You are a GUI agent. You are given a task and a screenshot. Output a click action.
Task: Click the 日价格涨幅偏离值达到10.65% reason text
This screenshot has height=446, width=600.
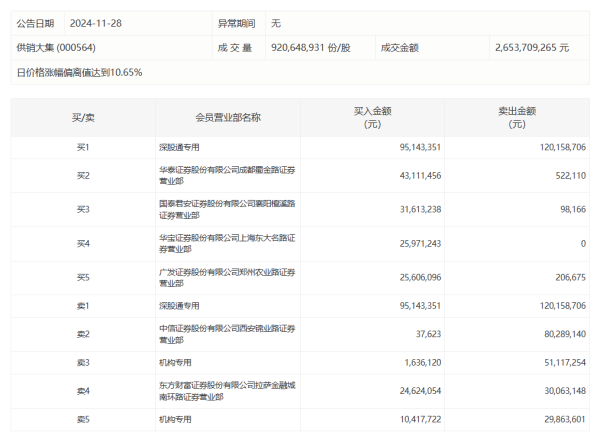coord(80,72)
